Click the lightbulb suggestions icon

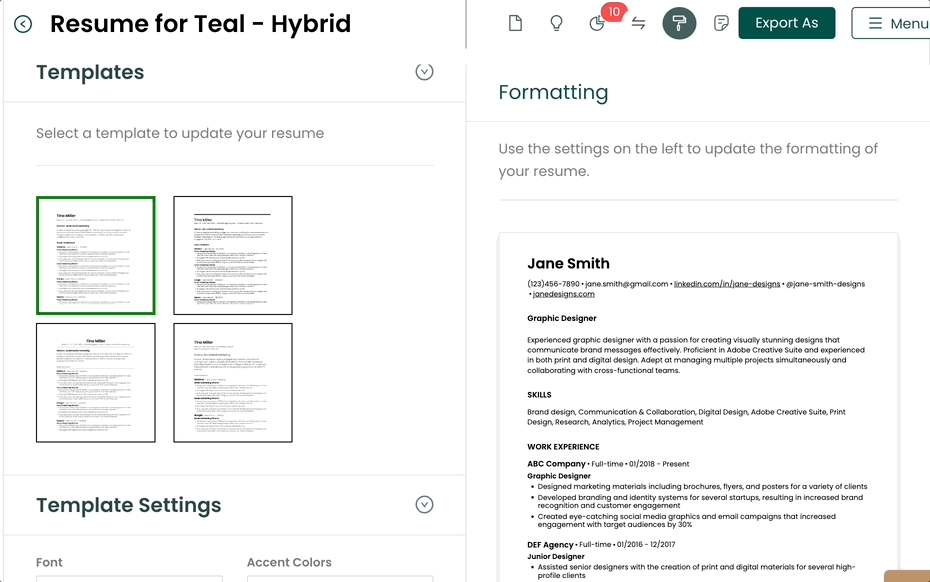(556, 22)
